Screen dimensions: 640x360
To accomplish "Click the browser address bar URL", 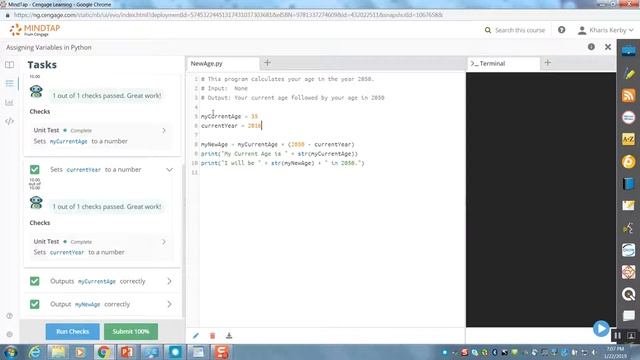I will (229, 15).
